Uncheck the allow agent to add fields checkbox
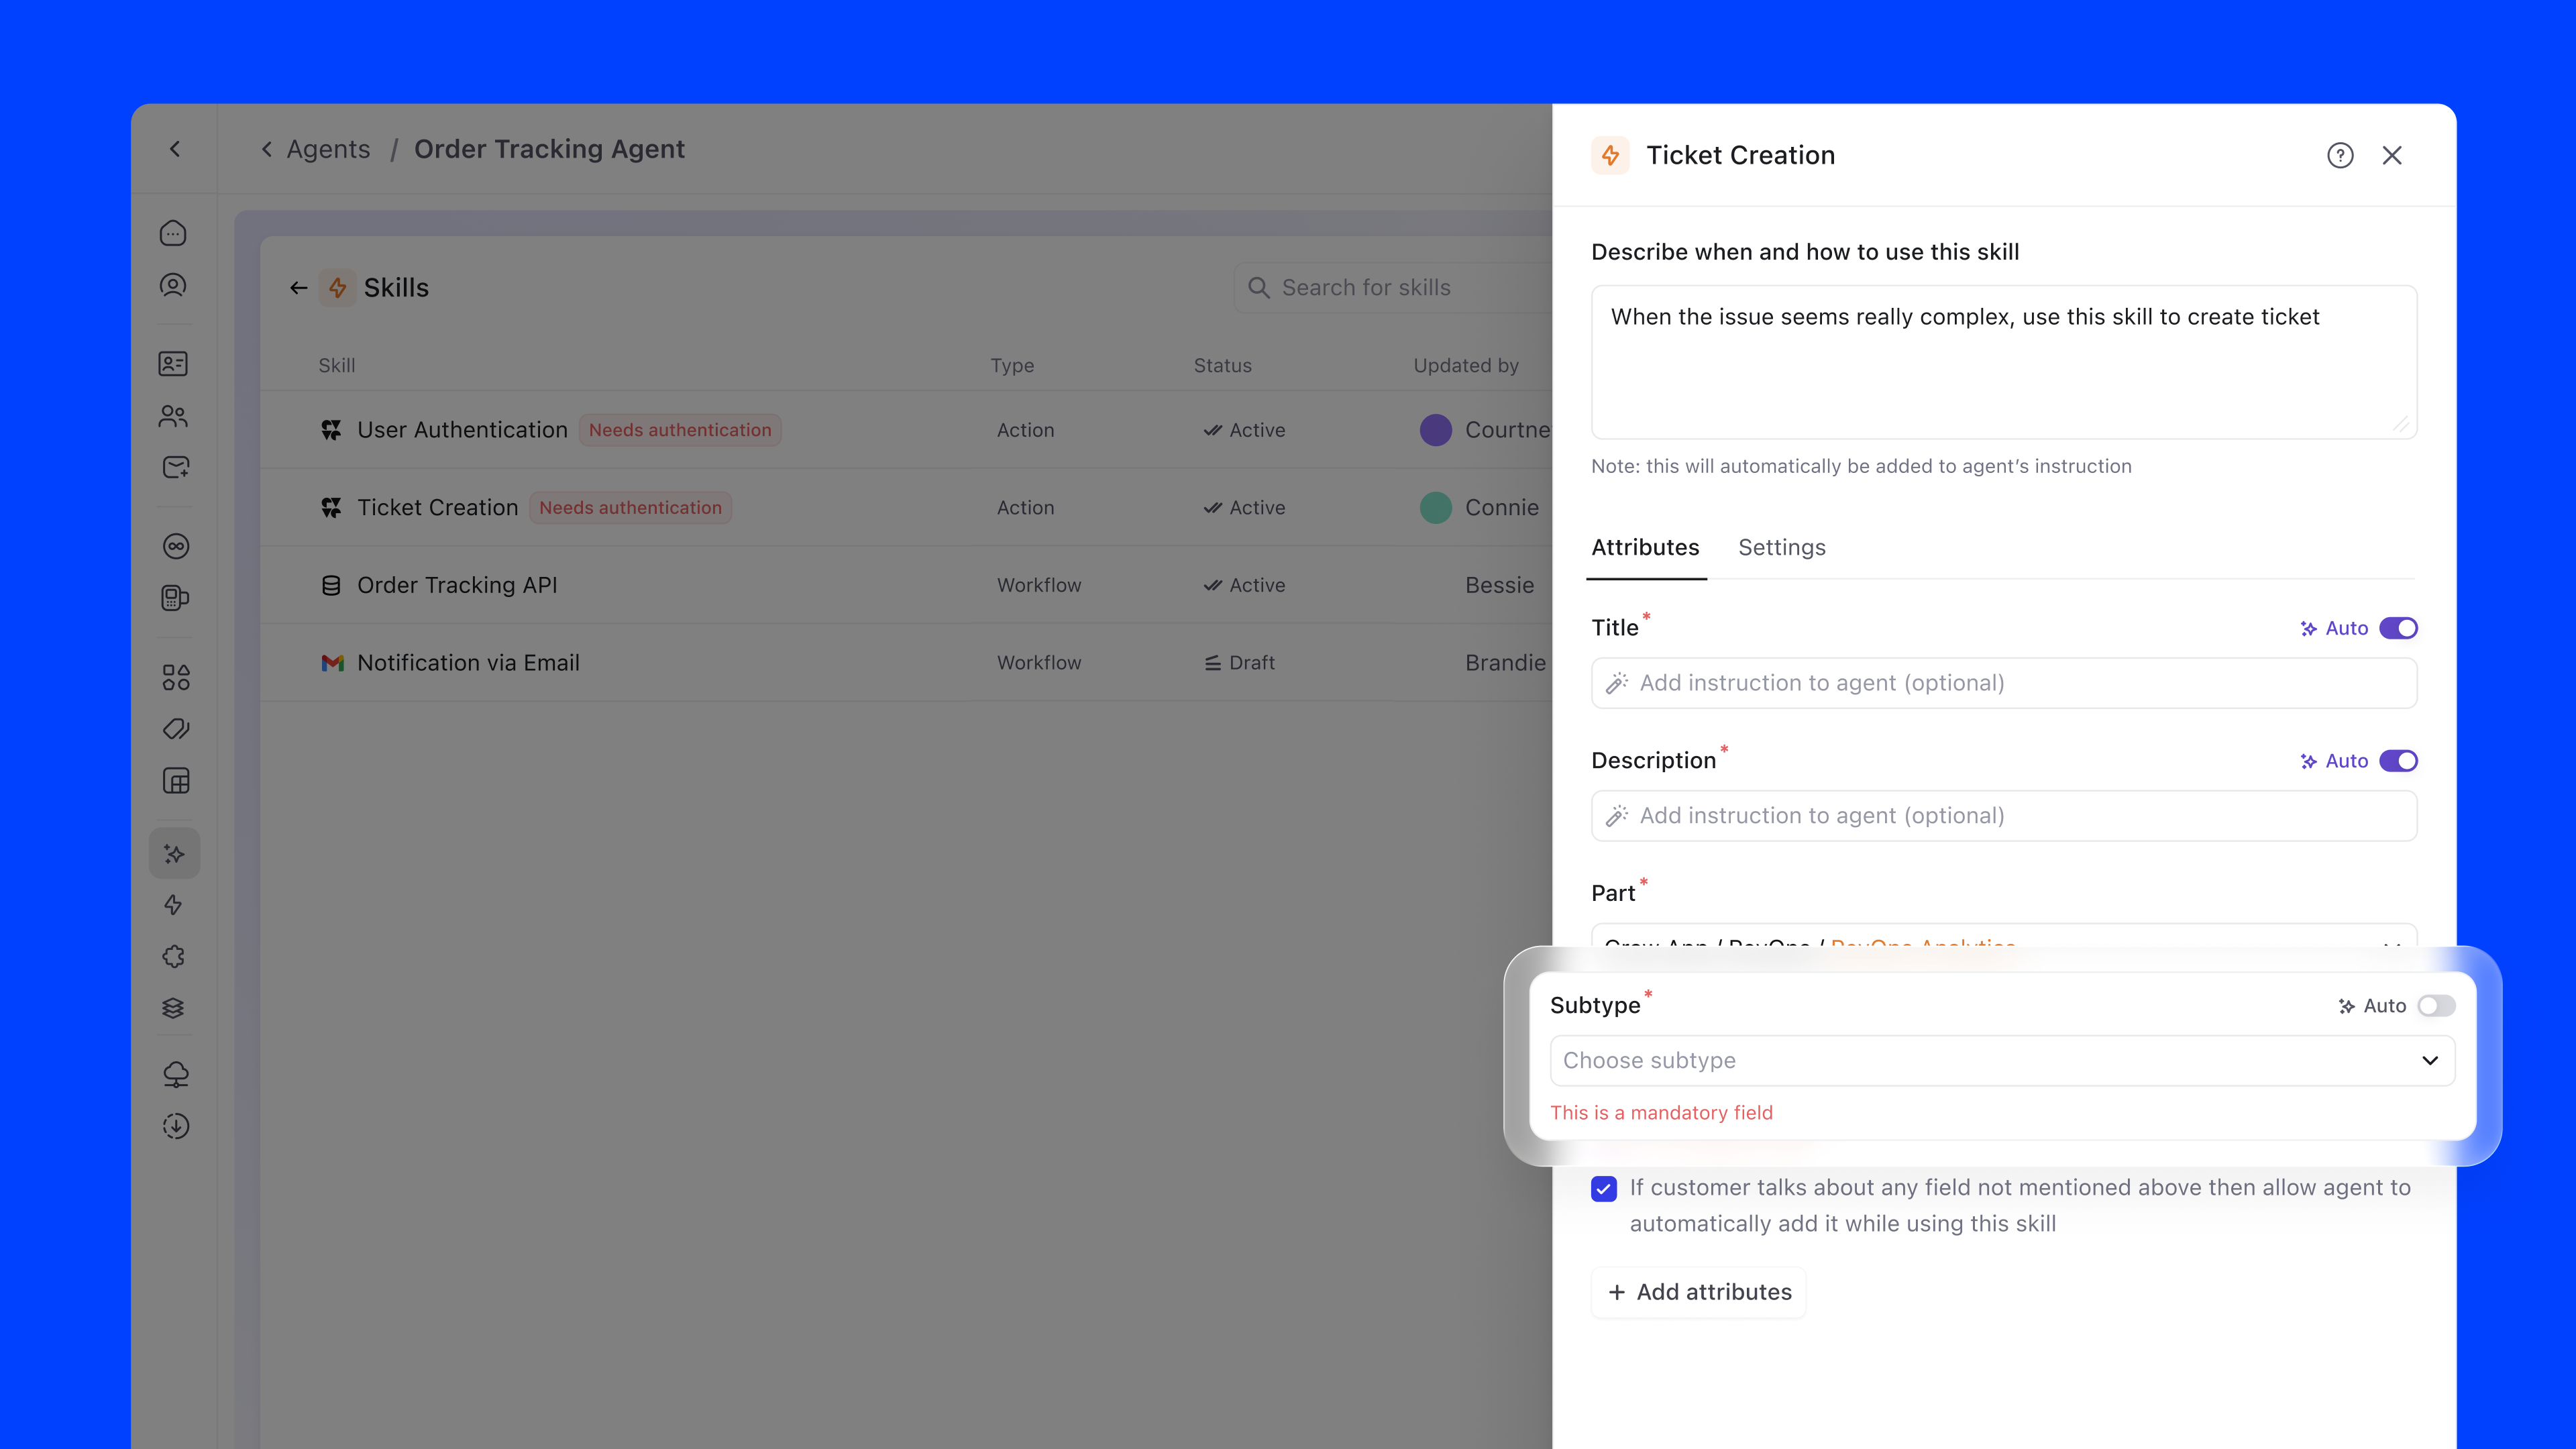The width and height of the screenshot is (2576, 1449). pos(1604,1189)
